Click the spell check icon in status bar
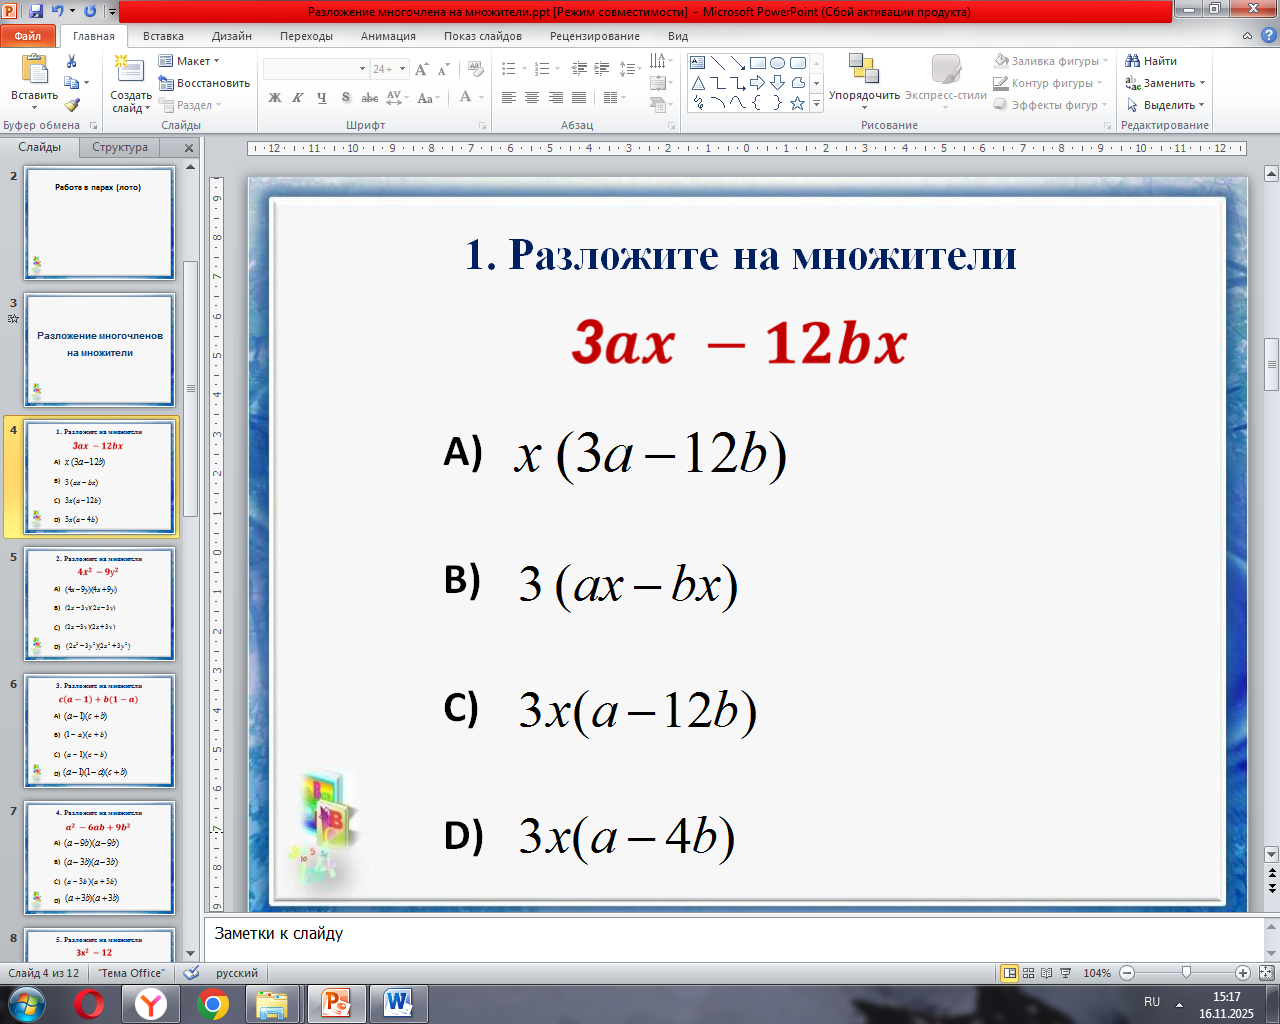 tap(191, 973)
